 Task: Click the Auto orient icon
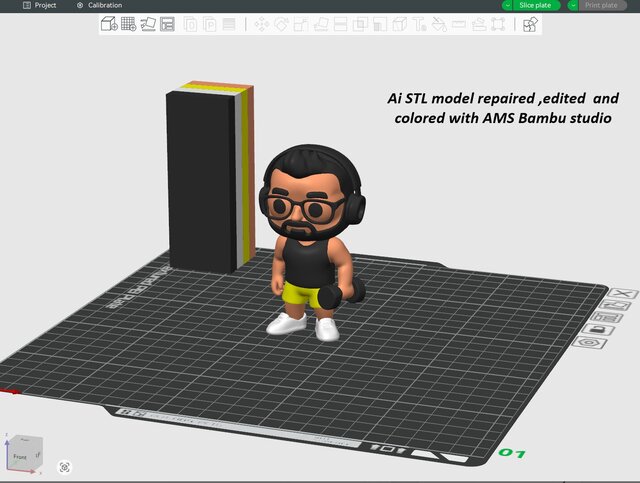pos(148,24)
